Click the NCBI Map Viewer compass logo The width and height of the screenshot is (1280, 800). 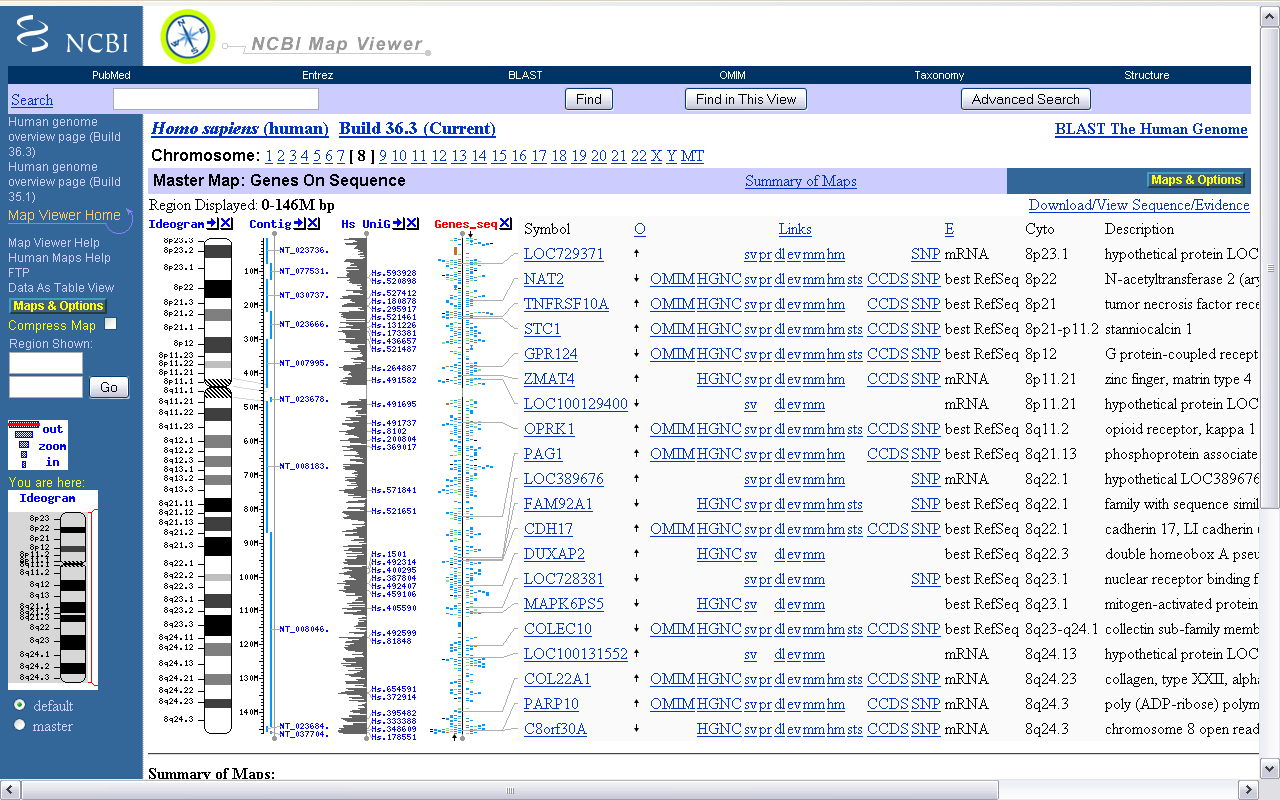[188, 37]
